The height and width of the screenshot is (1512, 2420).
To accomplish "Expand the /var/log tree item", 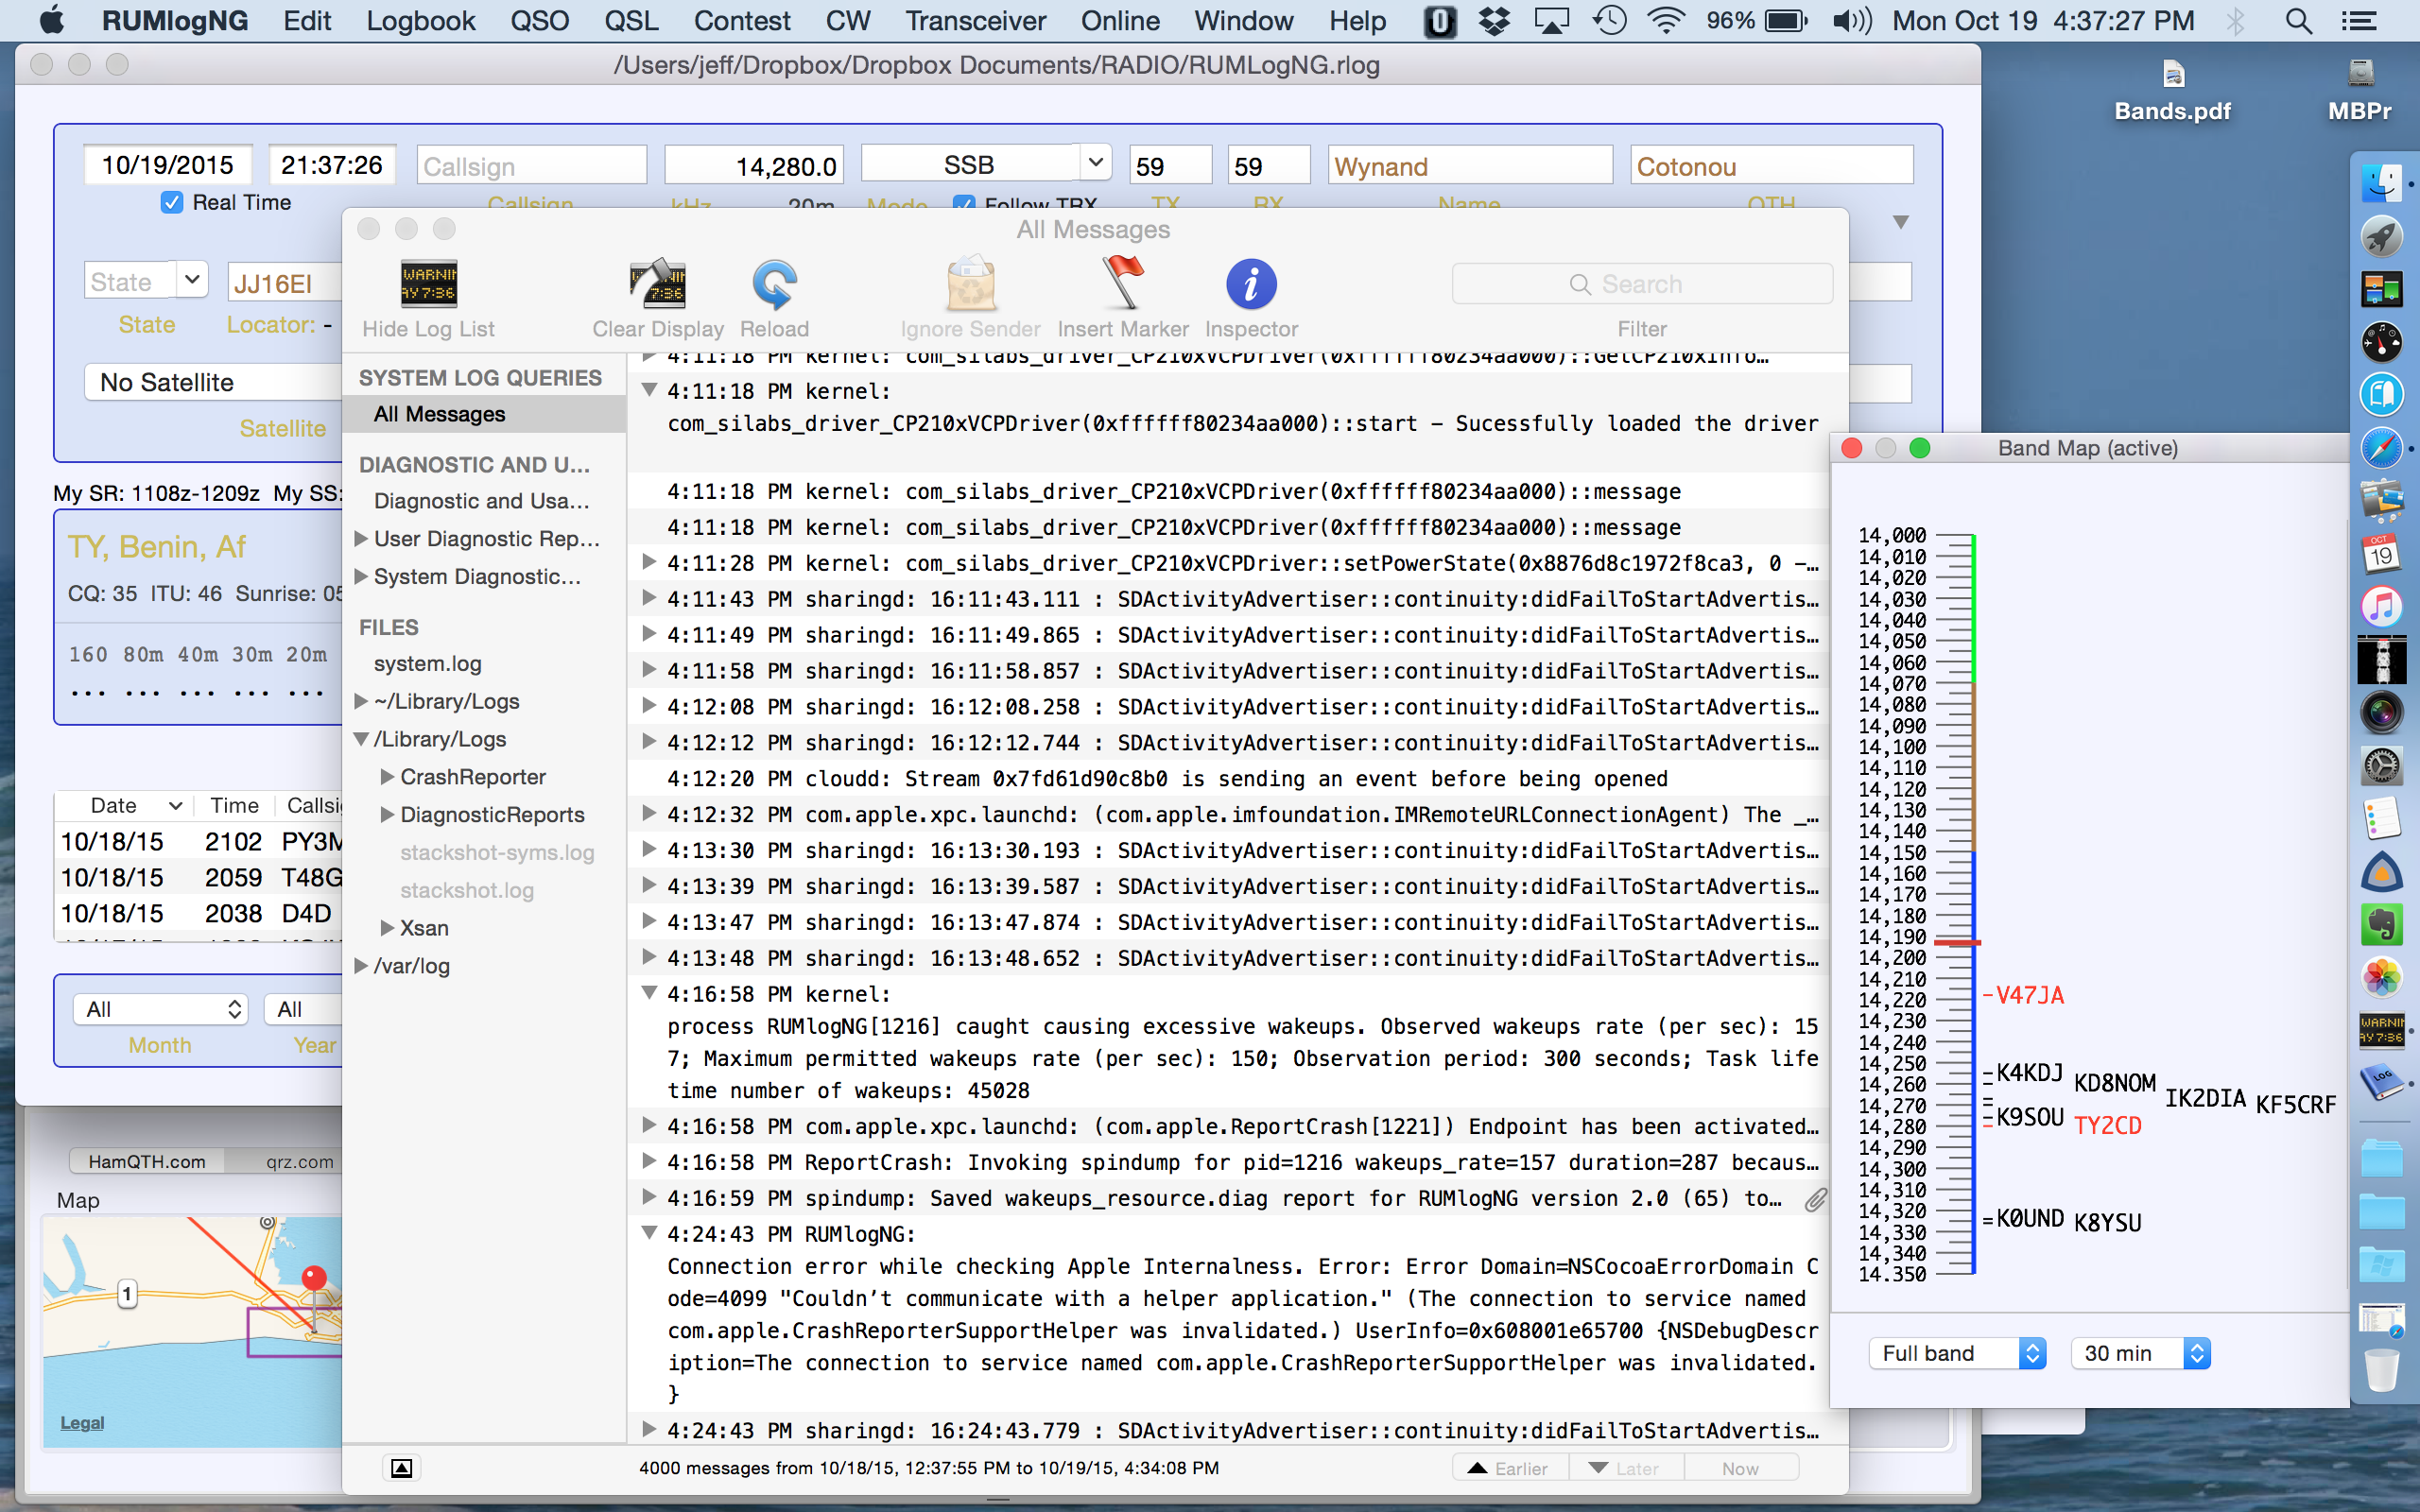I will (x=362, y=966).
